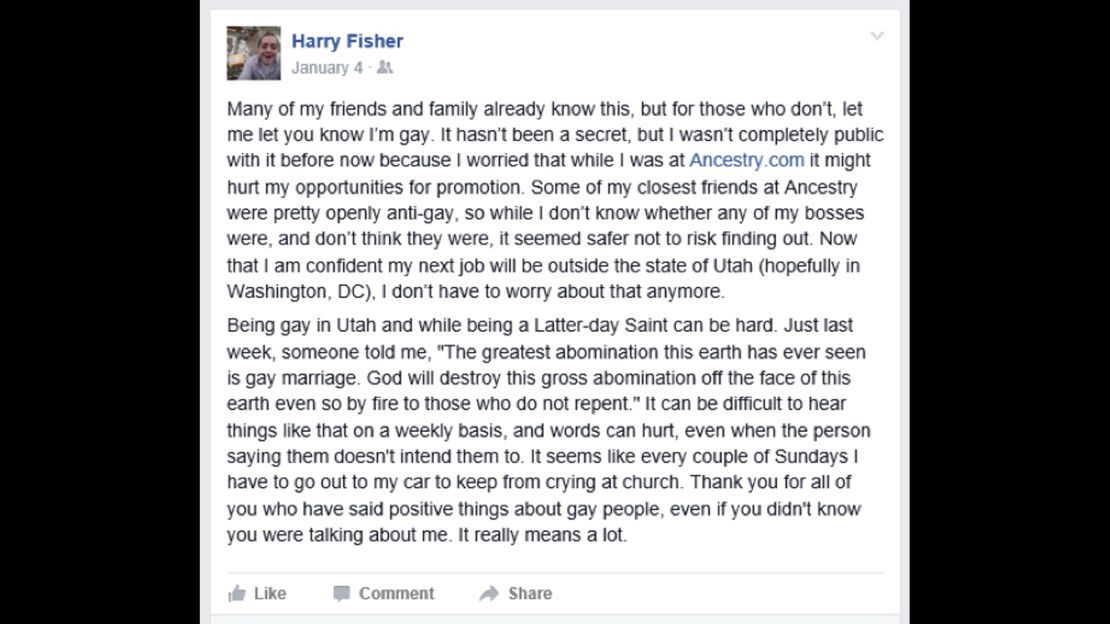Viewport: 1110px width, 624px height.
Task: Click the bolded Harry Fisher header text
Action: (x=348, y=41)
